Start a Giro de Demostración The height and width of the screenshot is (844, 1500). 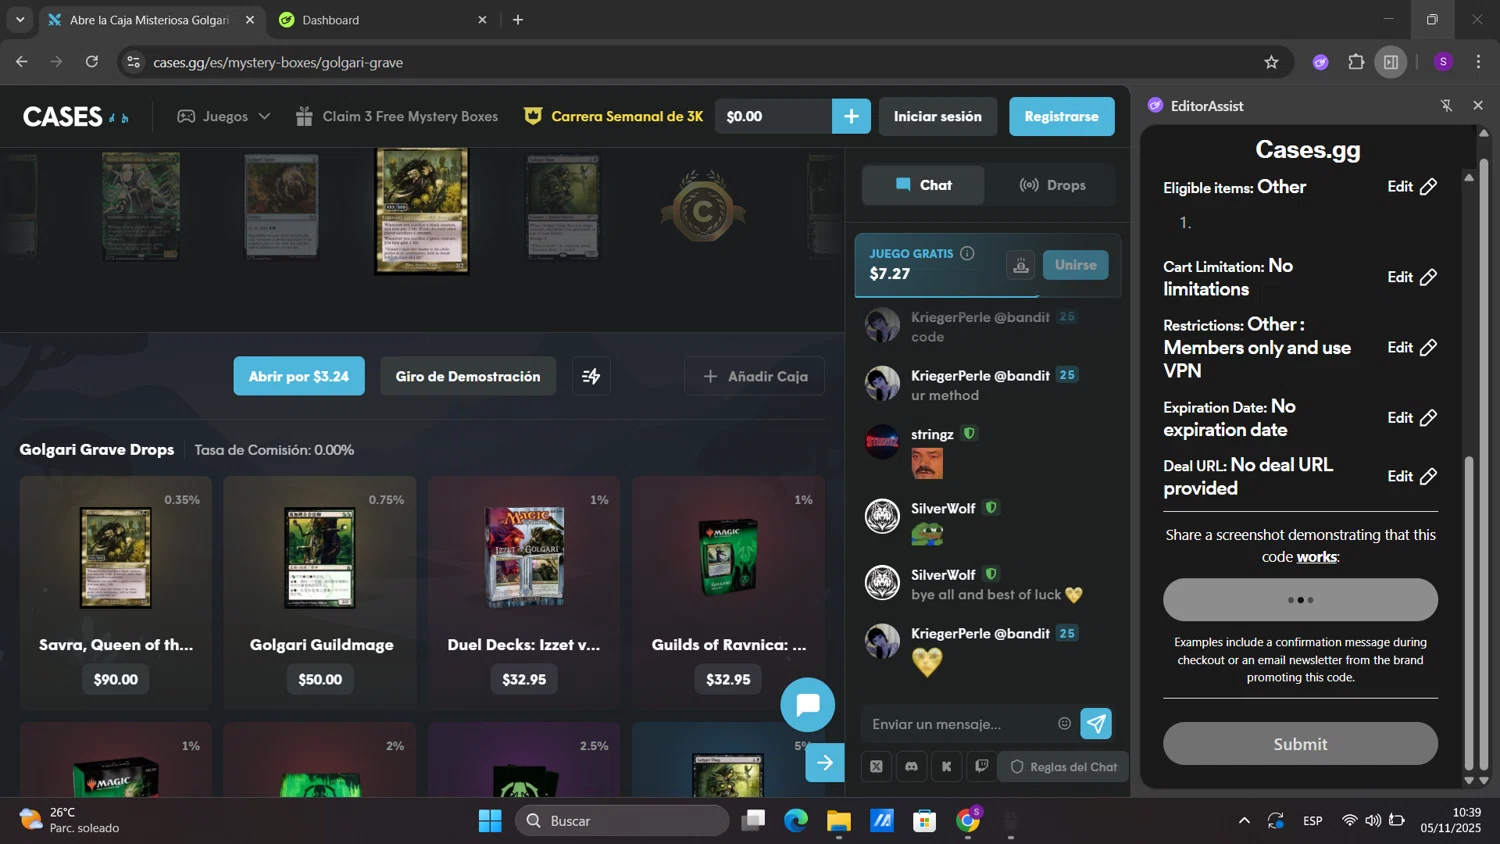[x=468, y=376]
